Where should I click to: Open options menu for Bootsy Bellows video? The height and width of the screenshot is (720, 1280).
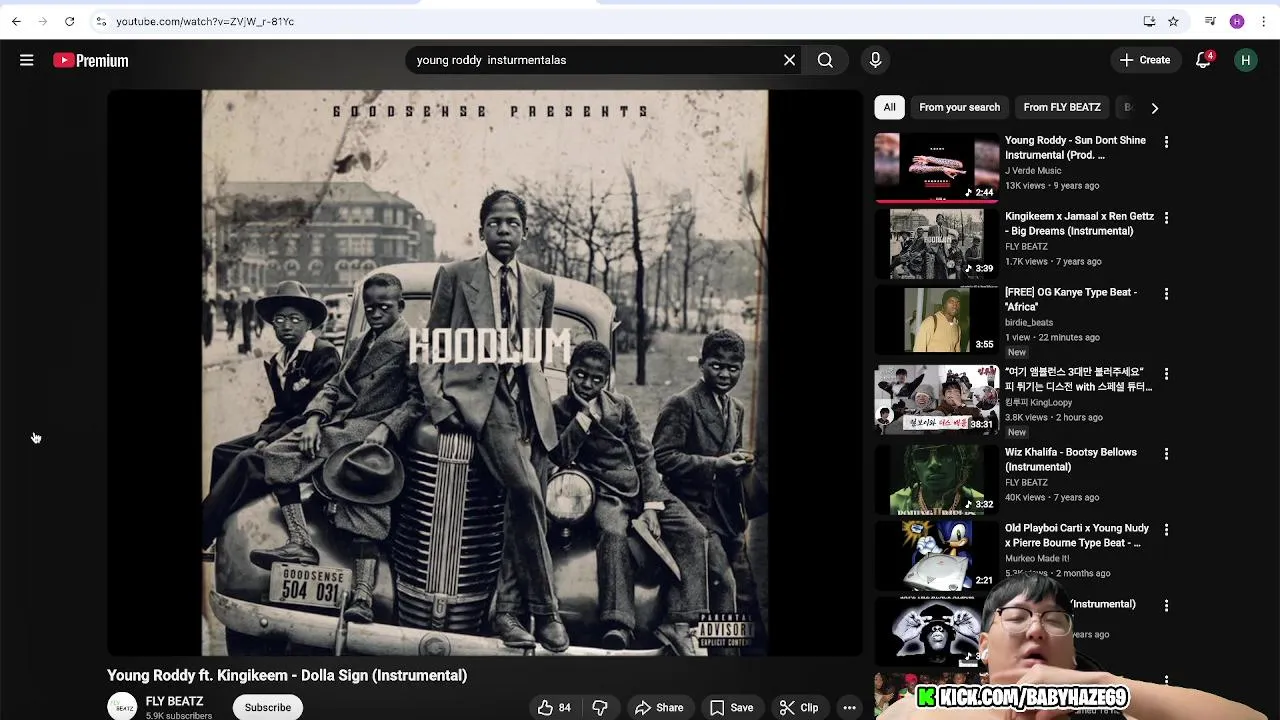1166,454
